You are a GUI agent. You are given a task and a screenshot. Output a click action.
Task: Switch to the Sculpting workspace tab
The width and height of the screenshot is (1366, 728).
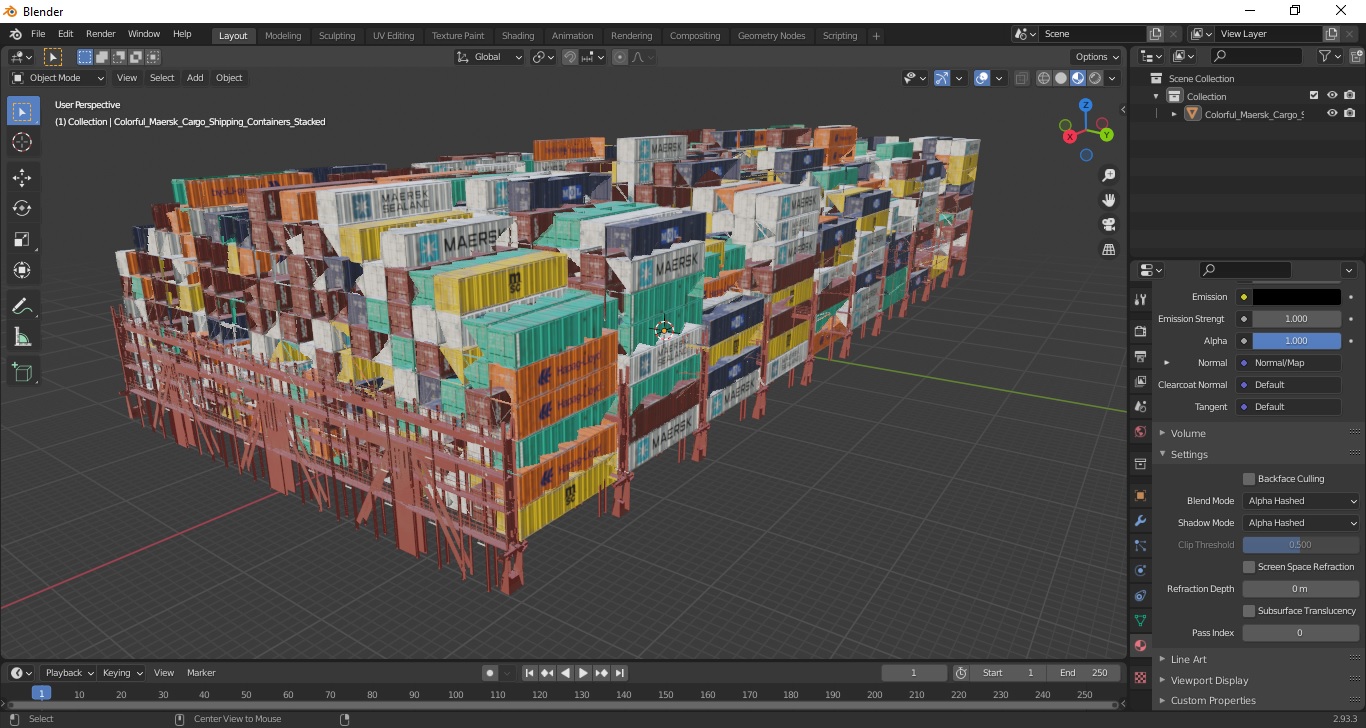click(x=337, y=36)
